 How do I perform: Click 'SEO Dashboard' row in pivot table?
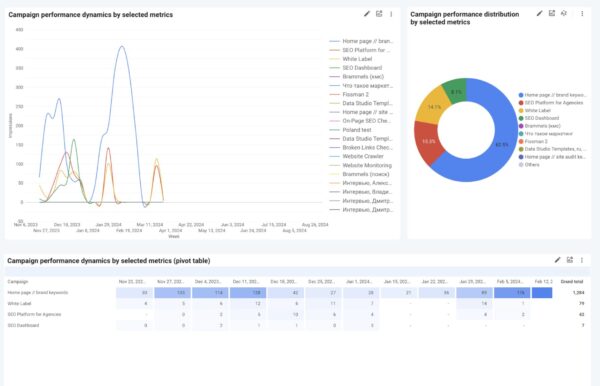(x=23, y=325)
